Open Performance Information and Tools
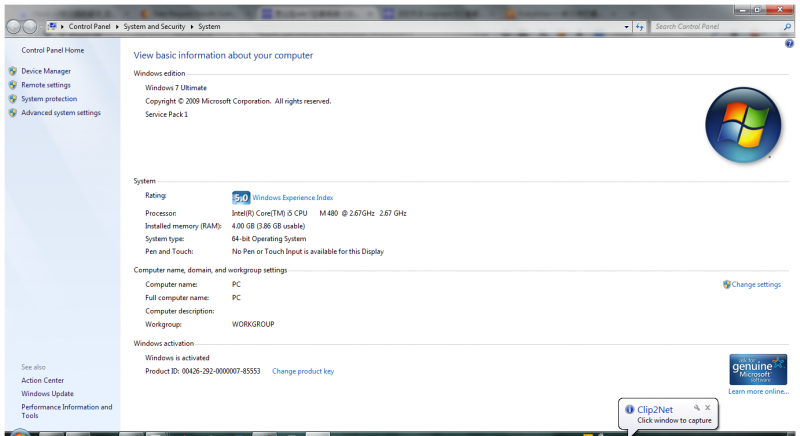 (67, 411)
